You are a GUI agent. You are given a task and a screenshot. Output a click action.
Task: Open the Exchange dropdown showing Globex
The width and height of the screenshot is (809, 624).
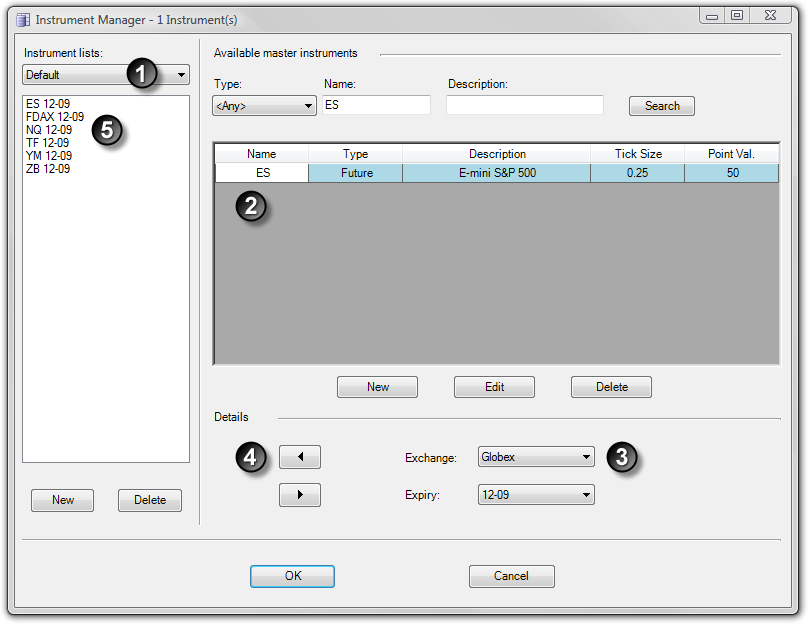pyautogui.click(x=536, y=457)
